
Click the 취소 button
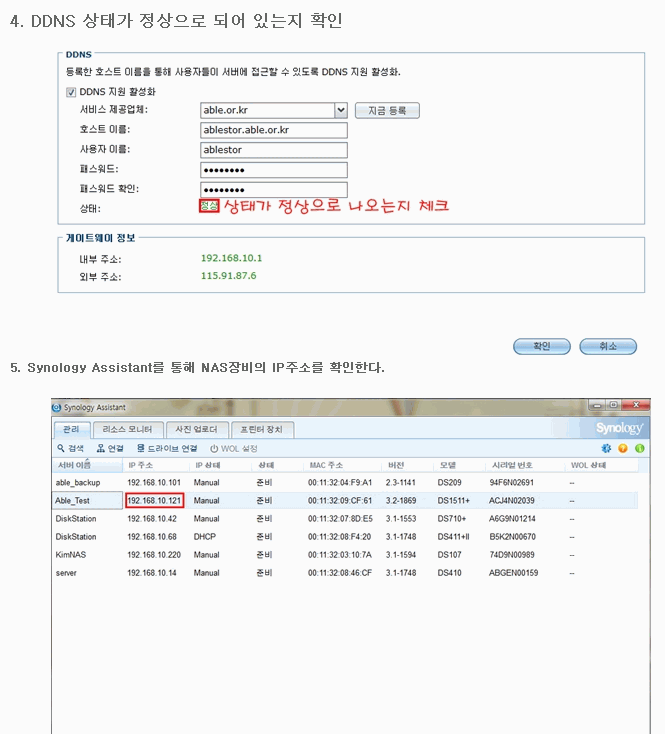(608, 346)
